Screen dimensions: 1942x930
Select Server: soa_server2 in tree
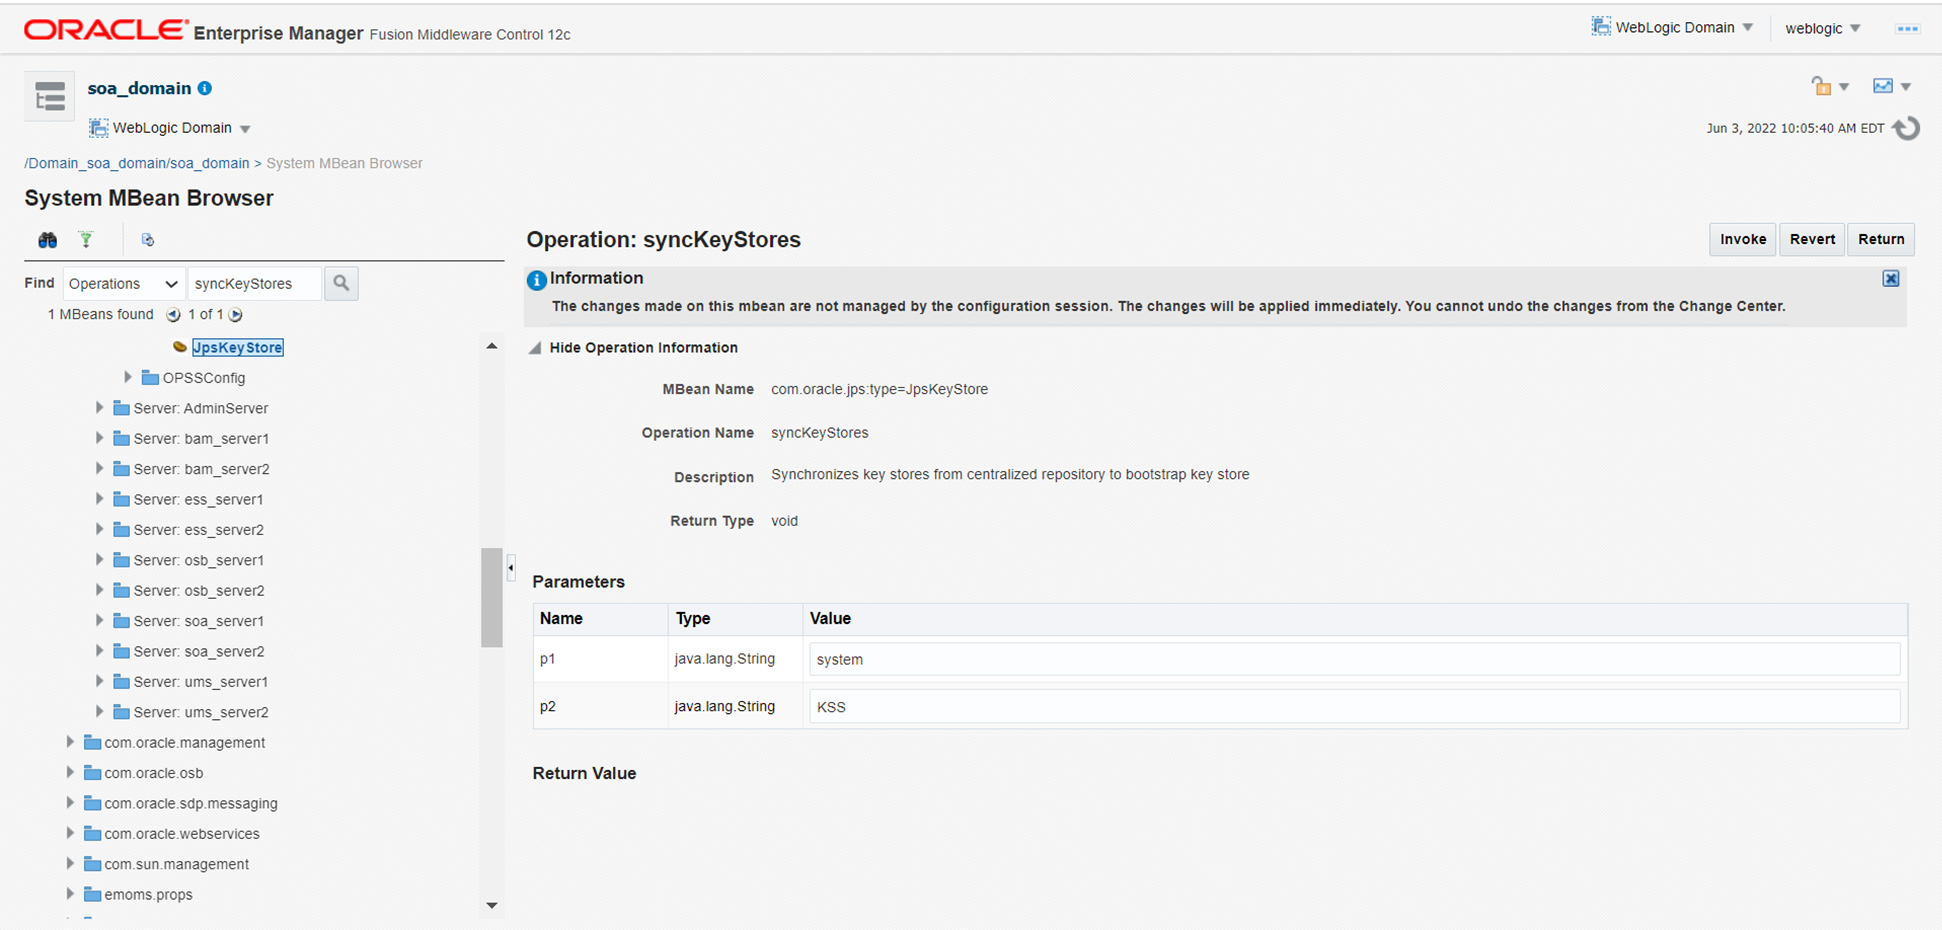[x=199, y=651]
